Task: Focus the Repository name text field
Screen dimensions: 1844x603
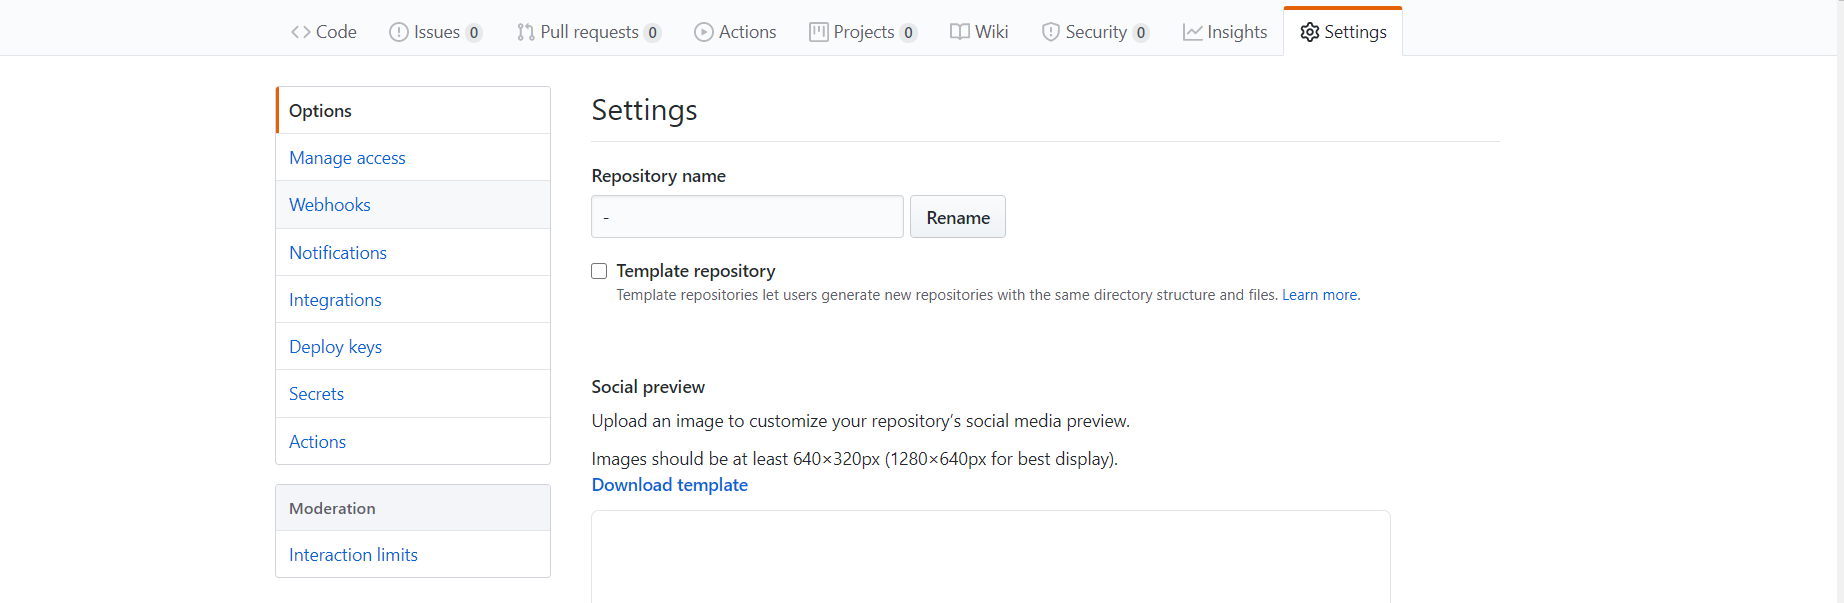Action: tap(747, 217)
